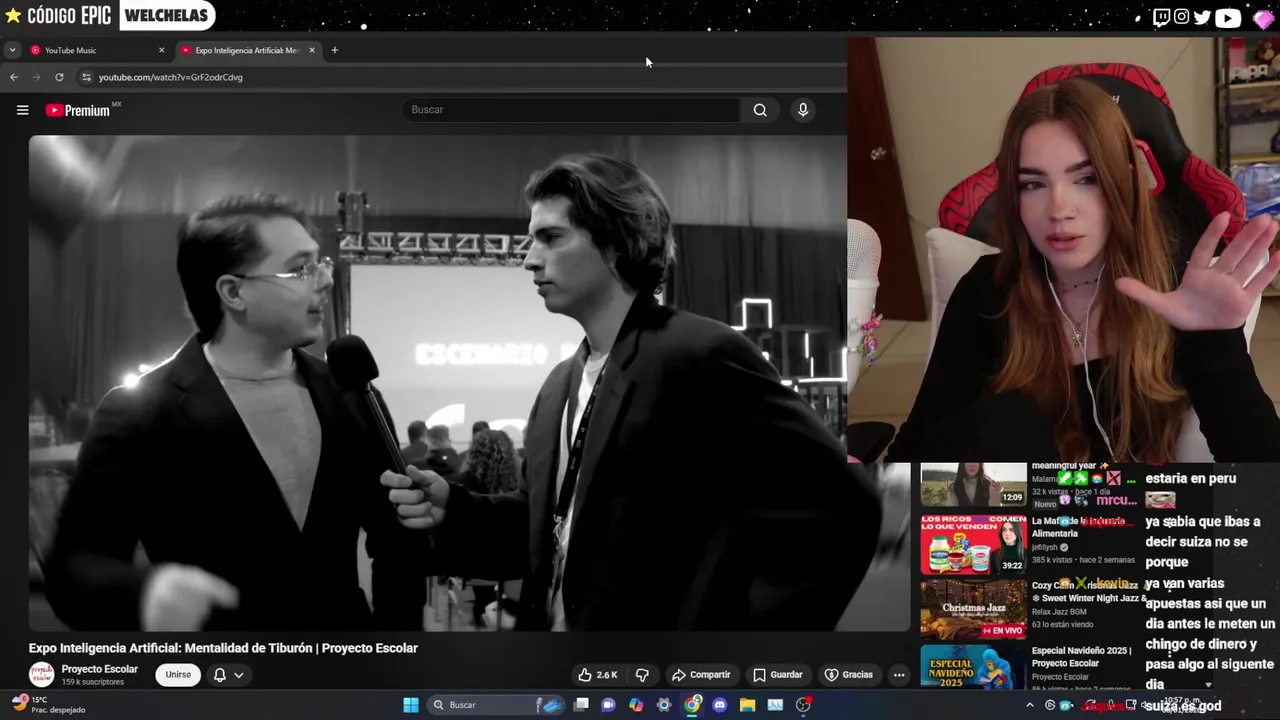Viewport: 1280px width, 720px height.
Task: Dislike the video with thumbs down
Action: click(x=643, y=675)
